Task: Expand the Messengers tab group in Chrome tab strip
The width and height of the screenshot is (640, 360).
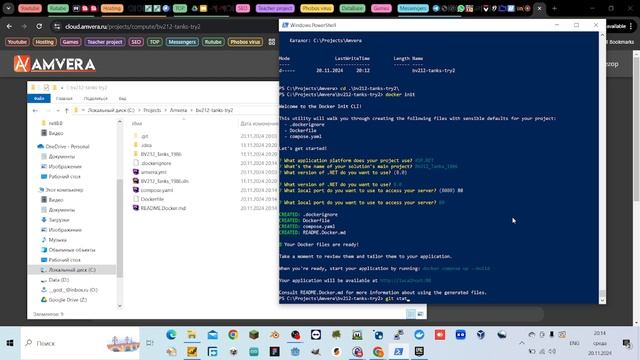Action: pos(413,9)
